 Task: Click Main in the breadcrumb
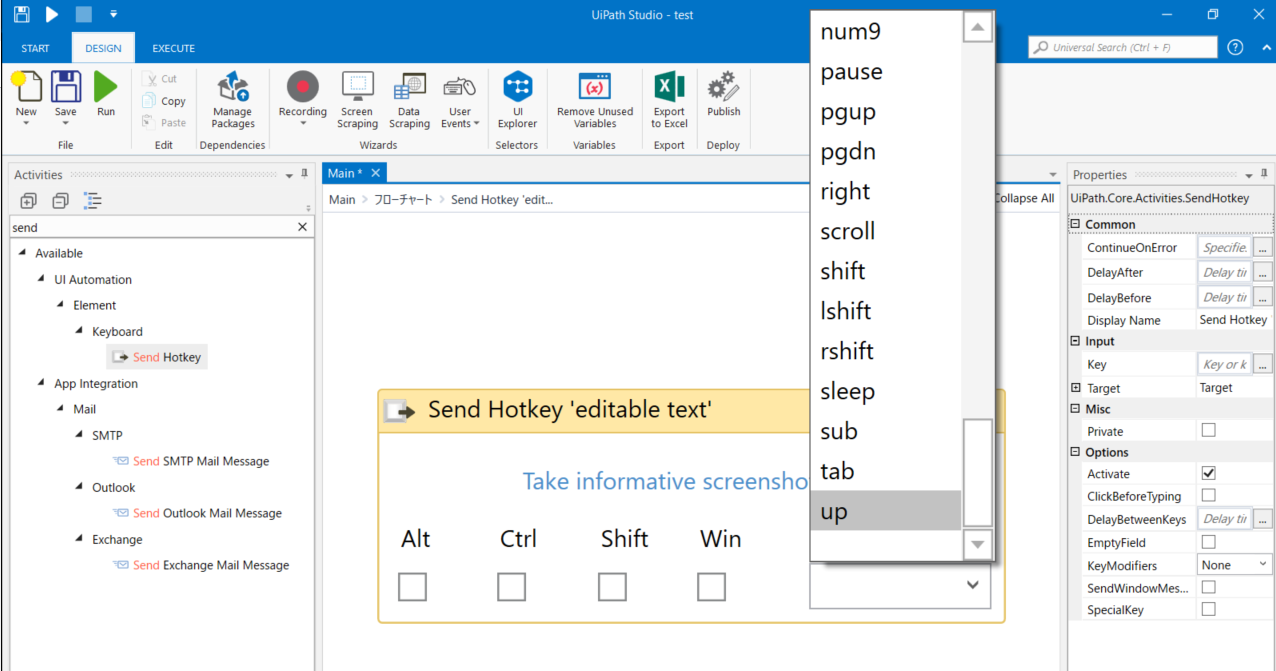342,199
